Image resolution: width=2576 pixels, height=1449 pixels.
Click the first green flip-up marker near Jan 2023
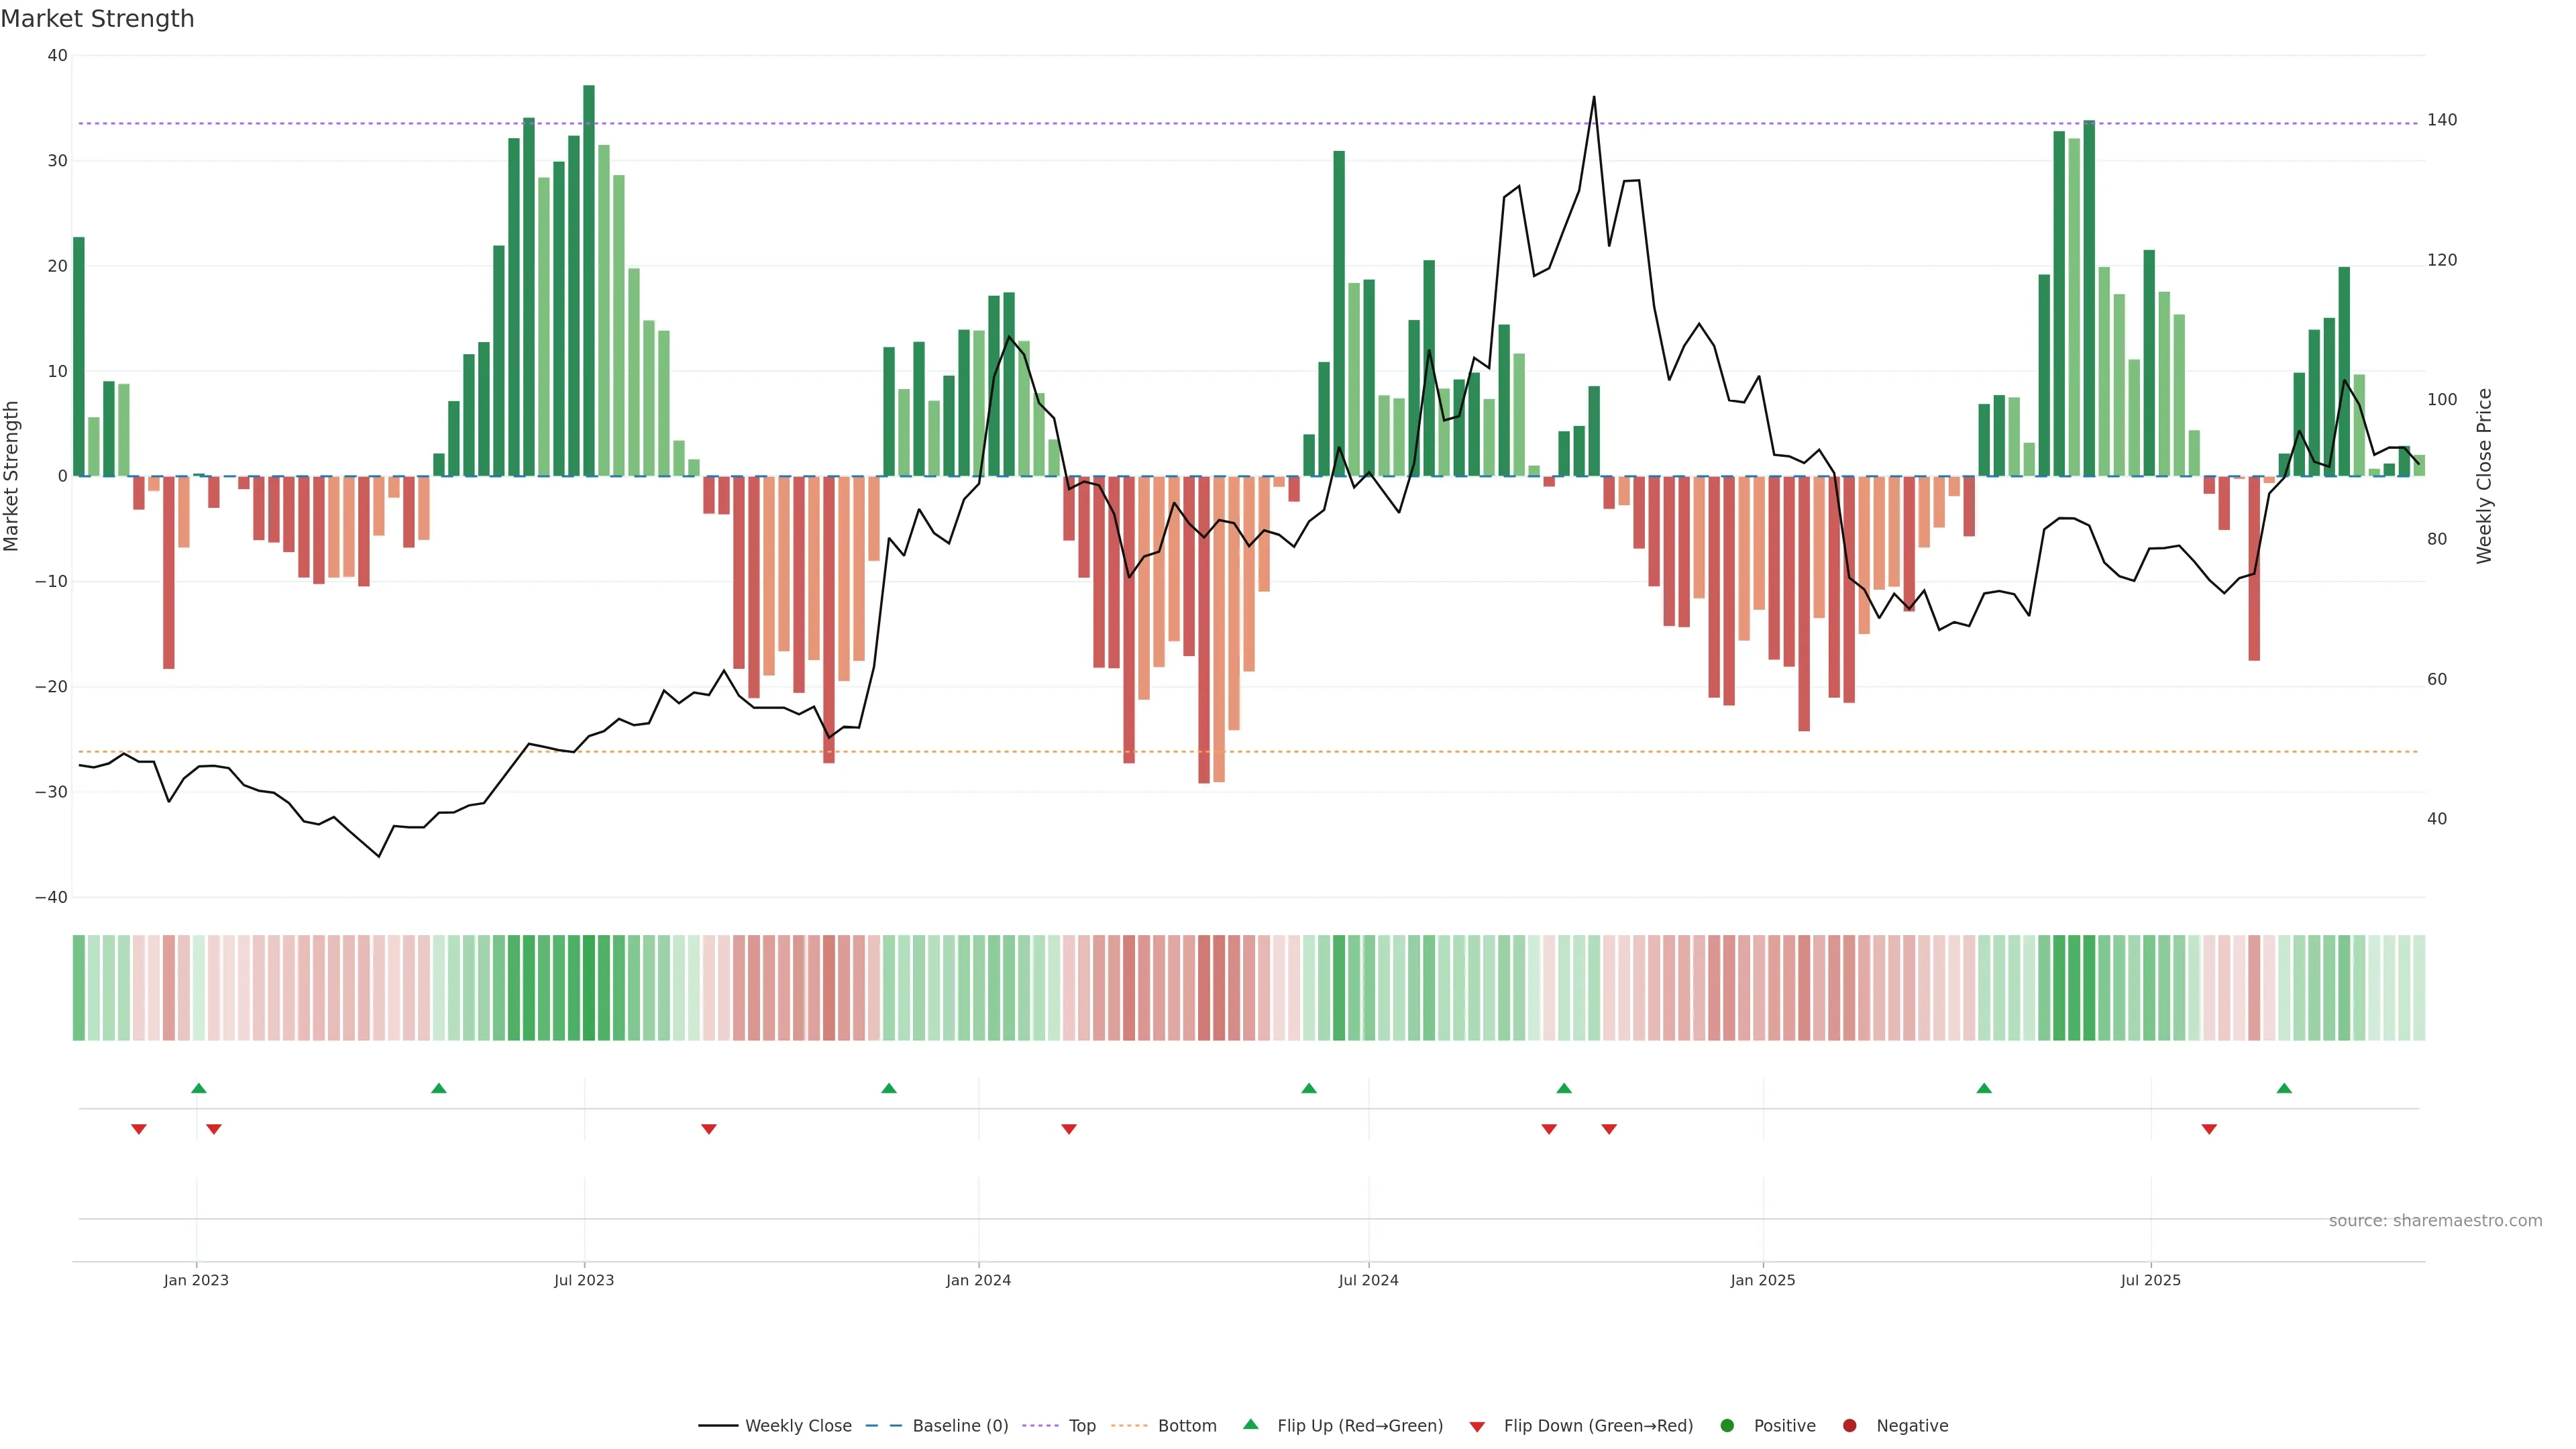click(199, 1088)
